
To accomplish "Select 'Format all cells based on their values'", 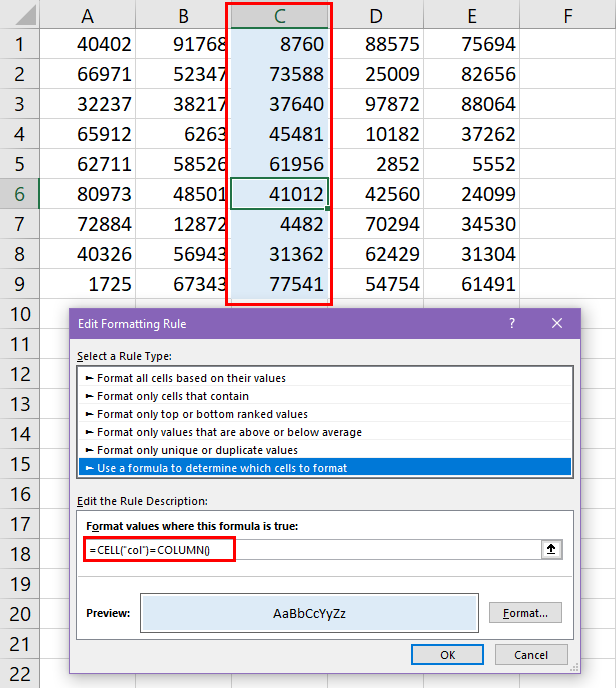I will (x=325, y=378).
